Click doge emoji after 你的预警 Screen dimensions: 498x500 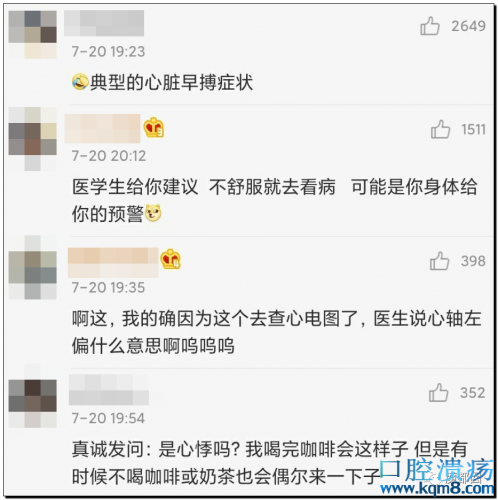click(x=153, y=213)
